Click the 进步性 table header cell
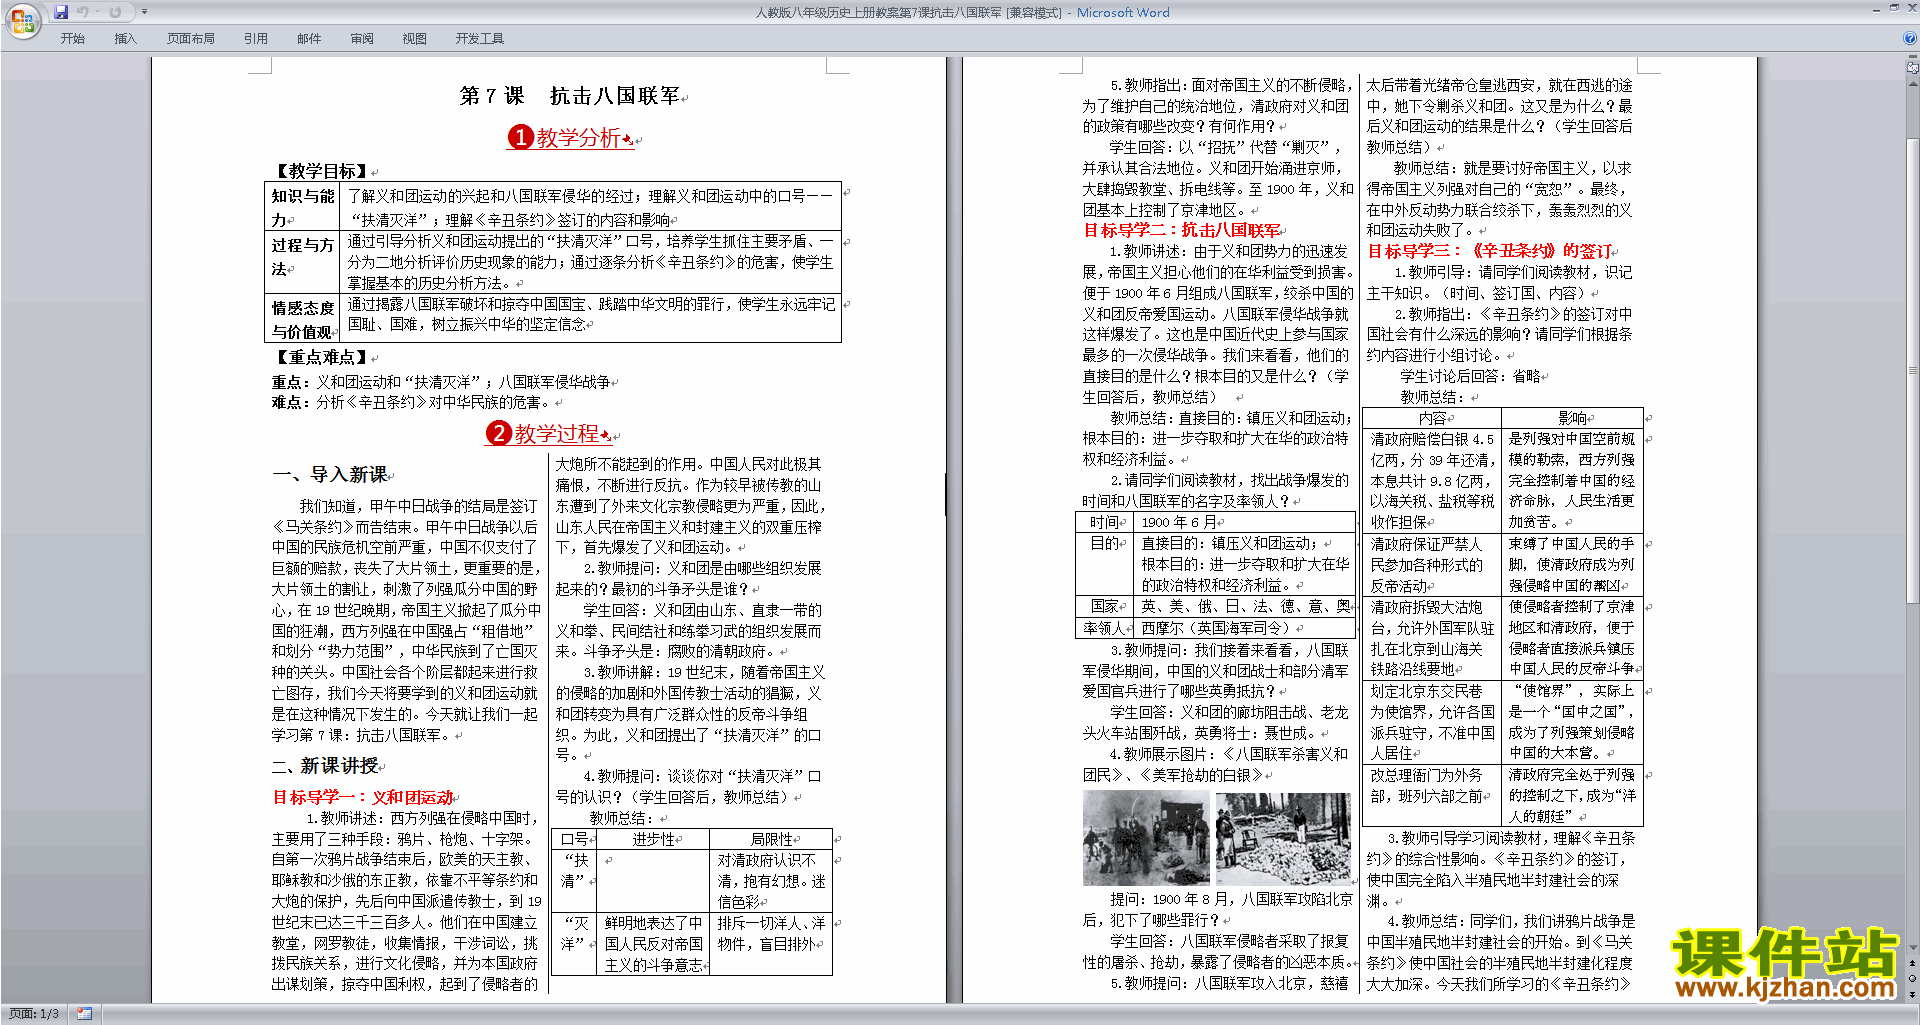Image resolution: width=1920 pixels, height=1025 pixels. pos(654,839)
